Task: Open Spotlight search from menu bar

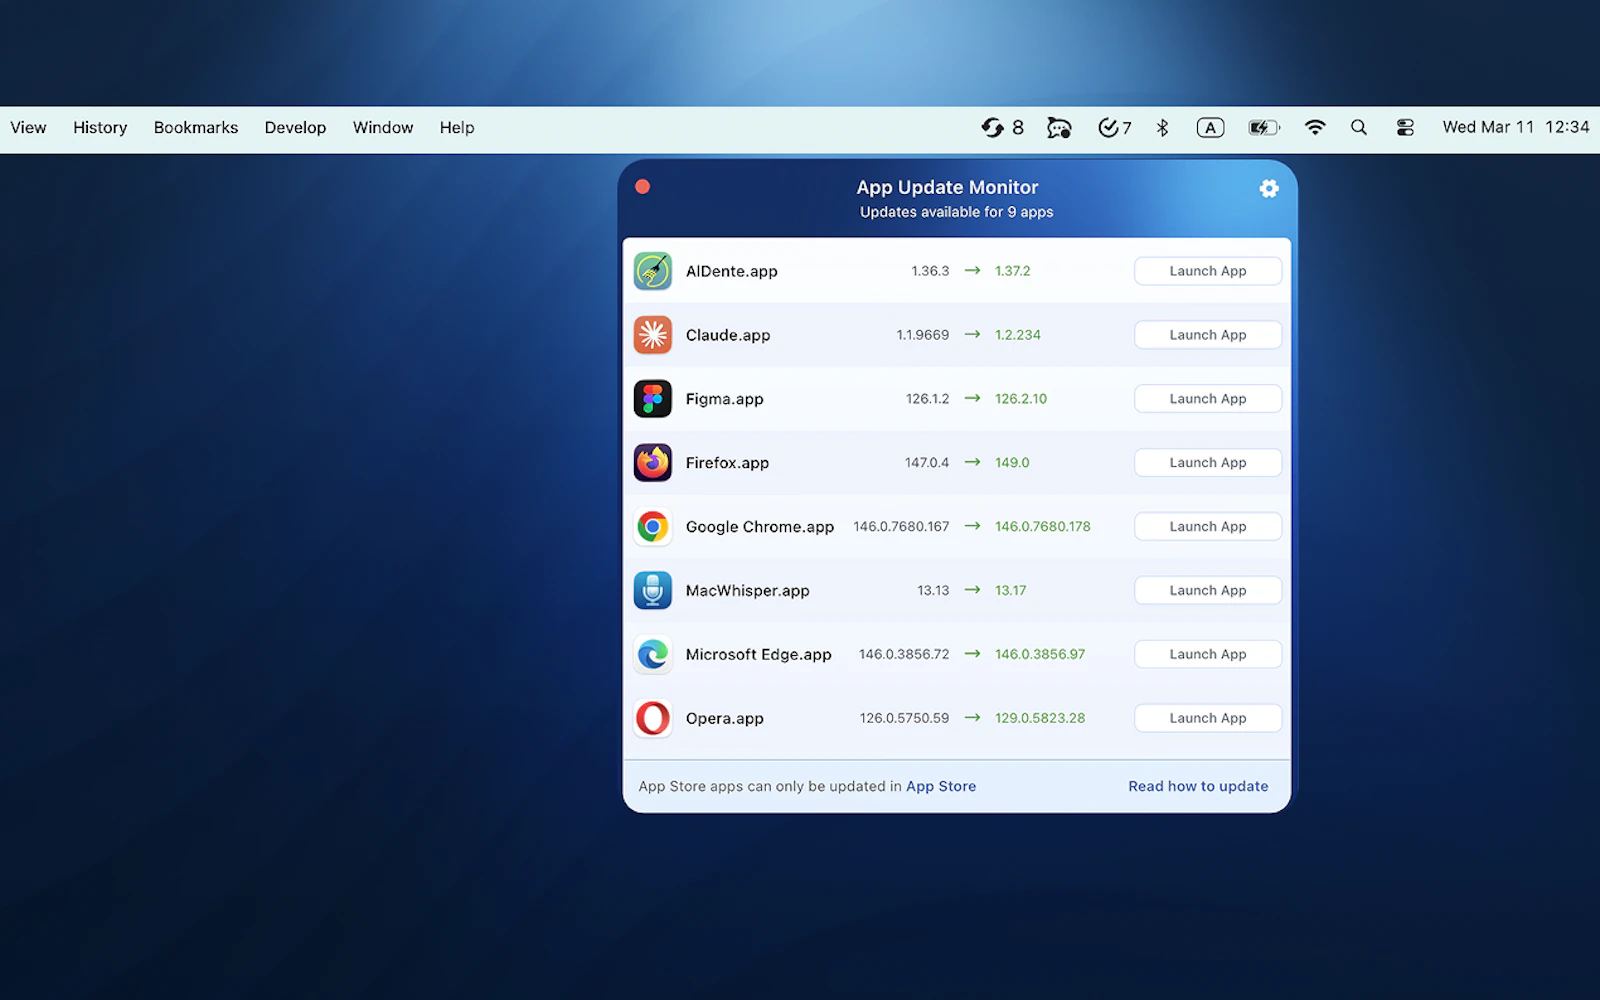Action: click(1359, 127)
